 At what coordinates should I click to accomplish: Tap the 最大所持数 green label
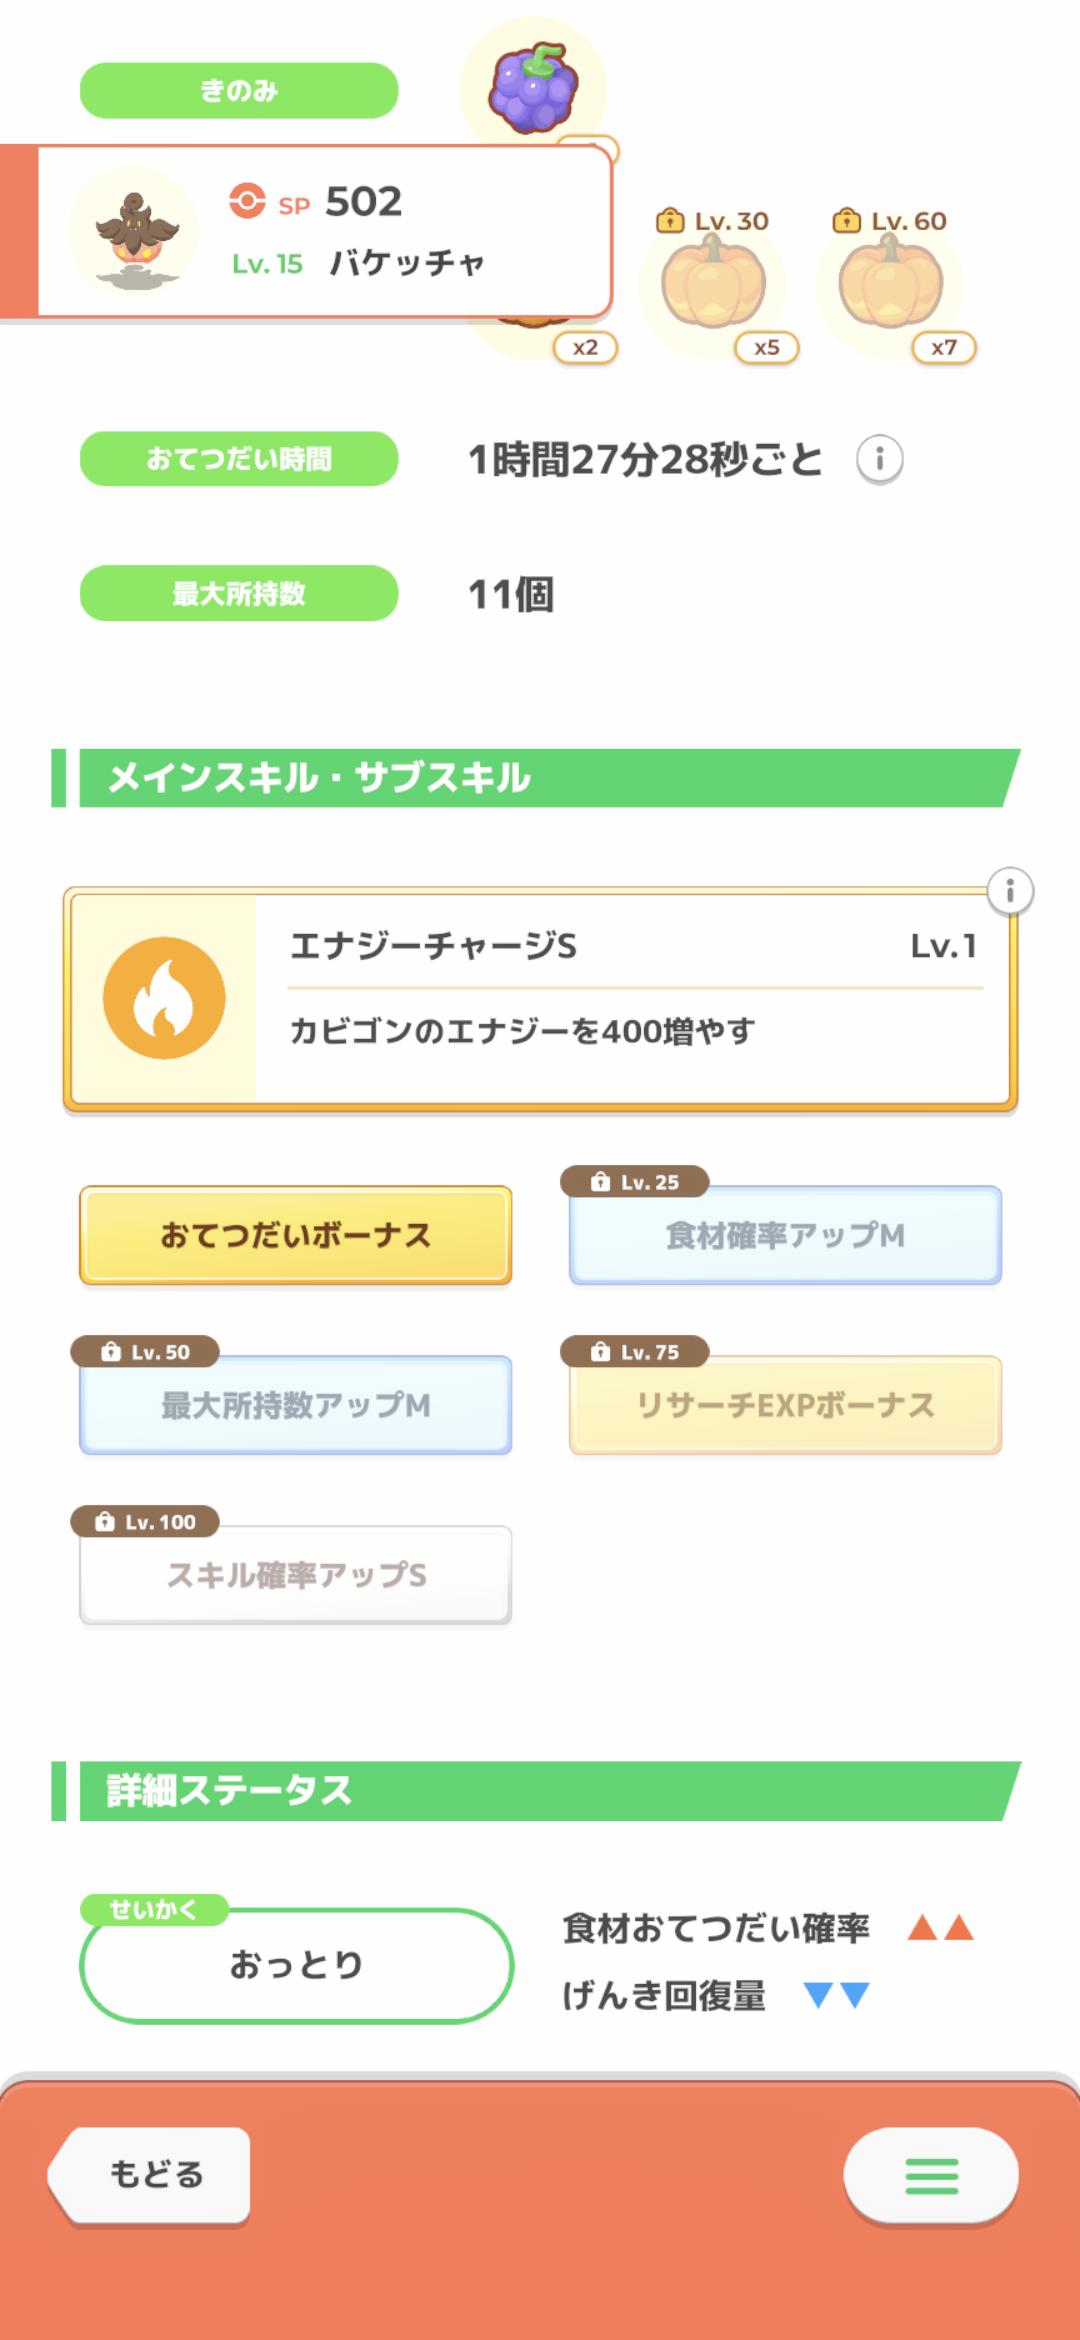(x=239, y=593)
